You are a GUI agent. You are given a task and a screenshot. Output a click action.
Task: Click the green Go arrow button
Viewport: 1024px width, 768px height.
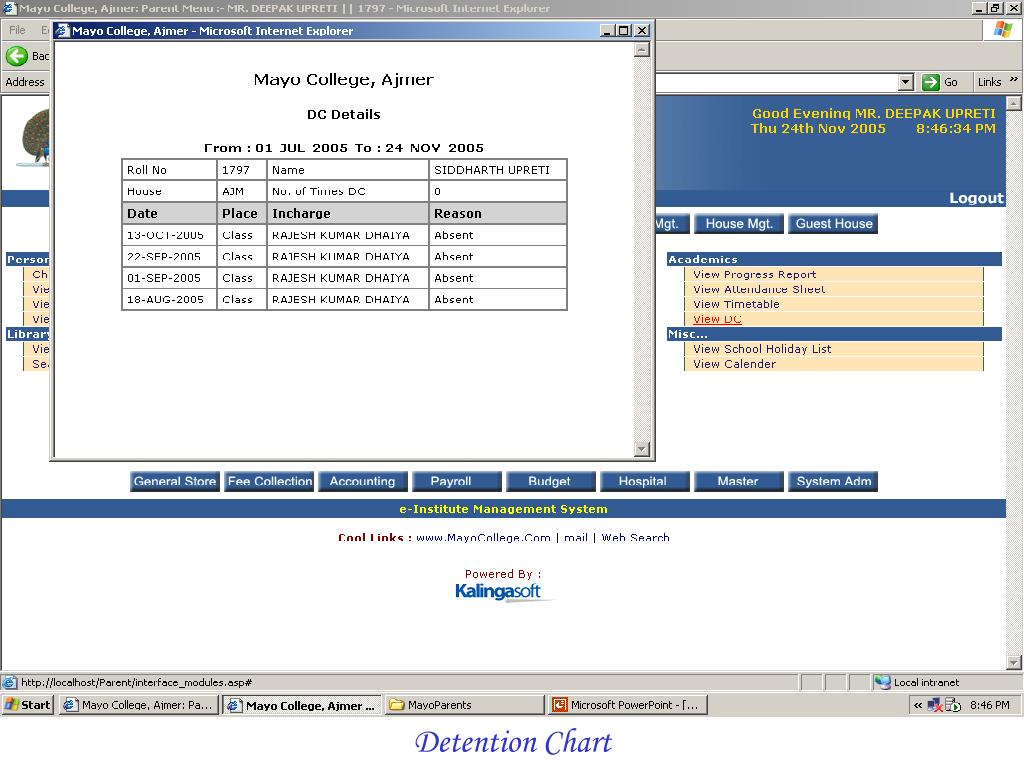931,82
